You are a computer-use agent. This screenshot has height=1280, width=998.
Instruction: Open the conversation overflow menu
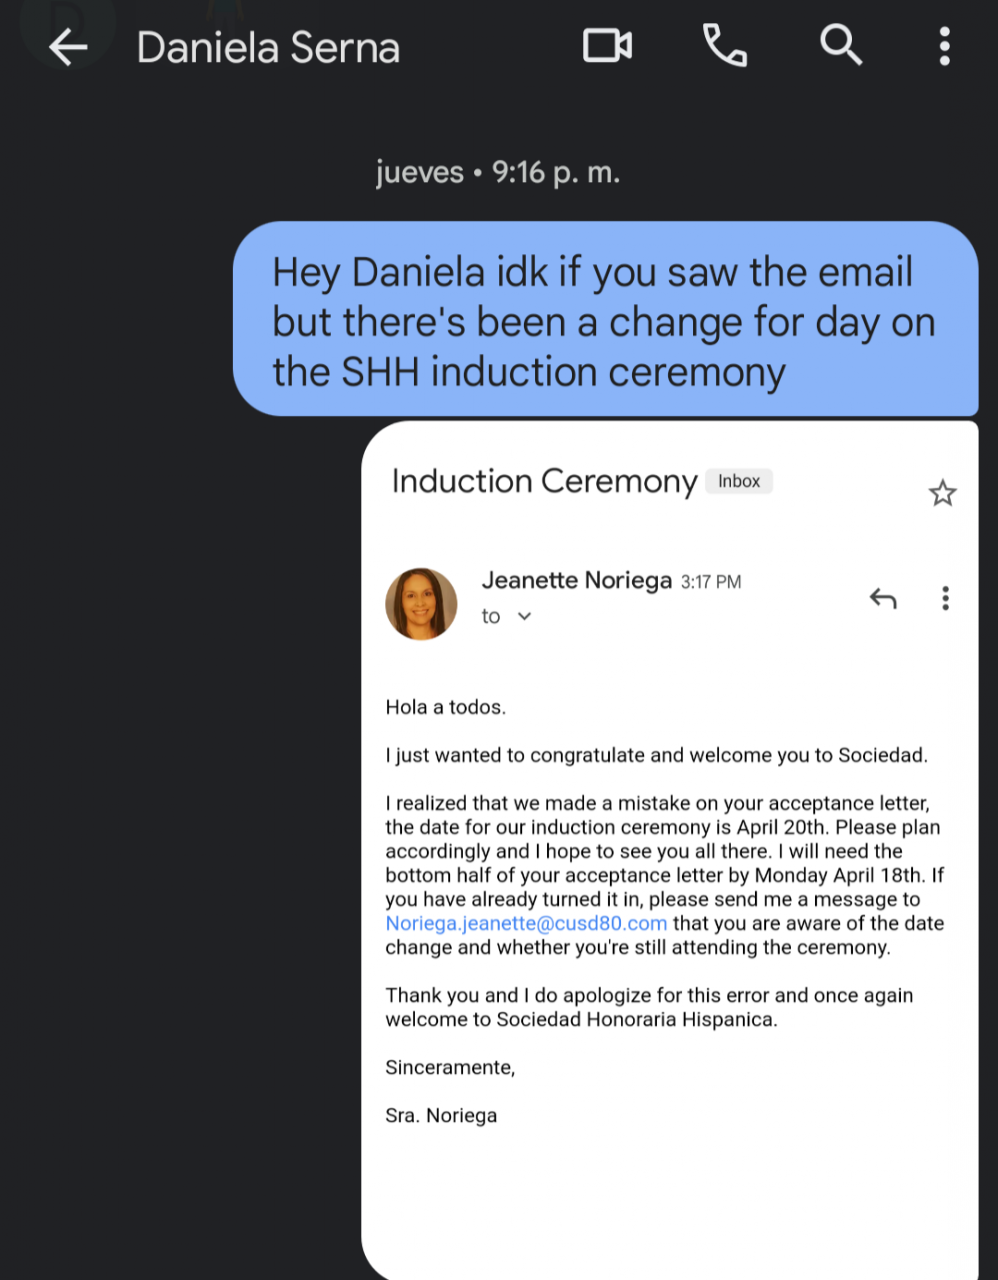(x=944, y=46)
